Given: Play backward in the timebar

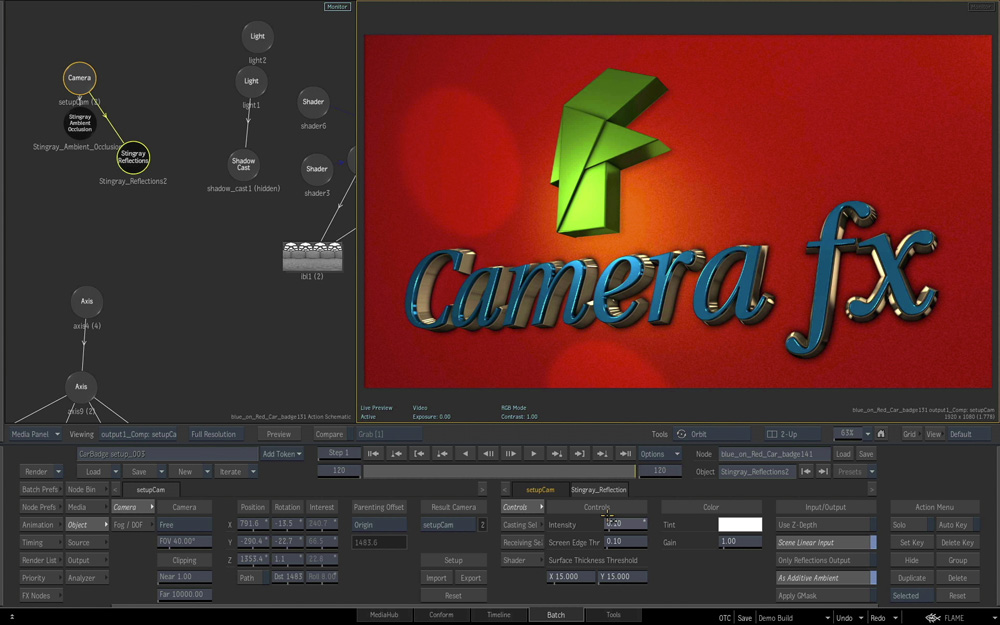Looking at the screenshot, I should 465,453.
